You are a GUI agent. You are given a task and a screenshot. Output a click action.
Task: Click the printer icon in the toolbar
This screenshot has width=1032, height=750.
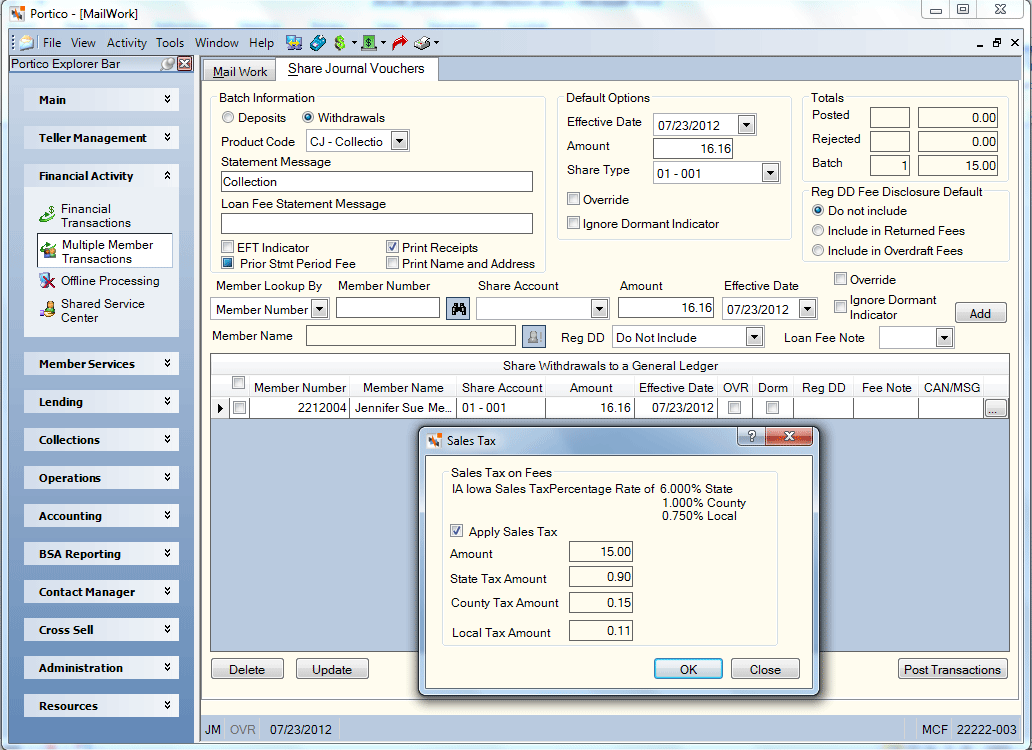point(422,43)
